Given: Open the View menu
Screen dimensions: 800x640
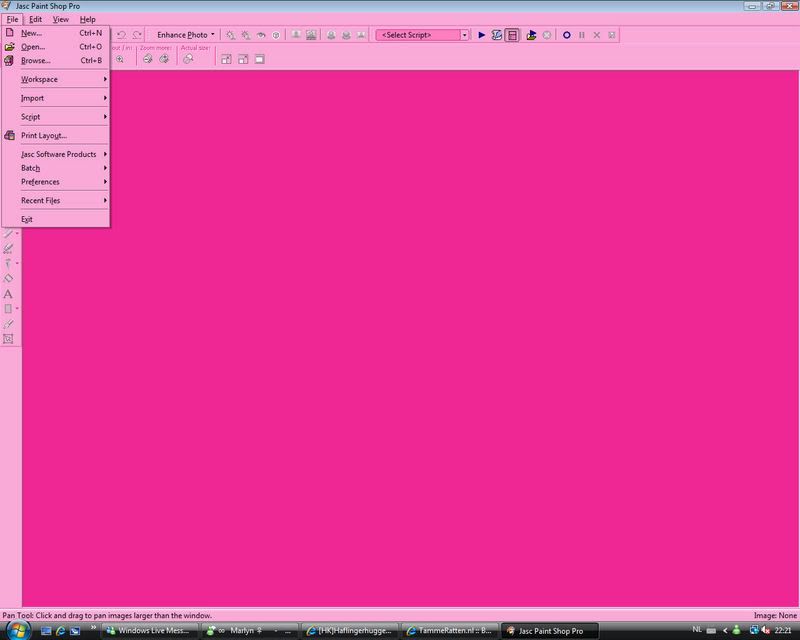Looking at the screenshot, I should [61, 19].
